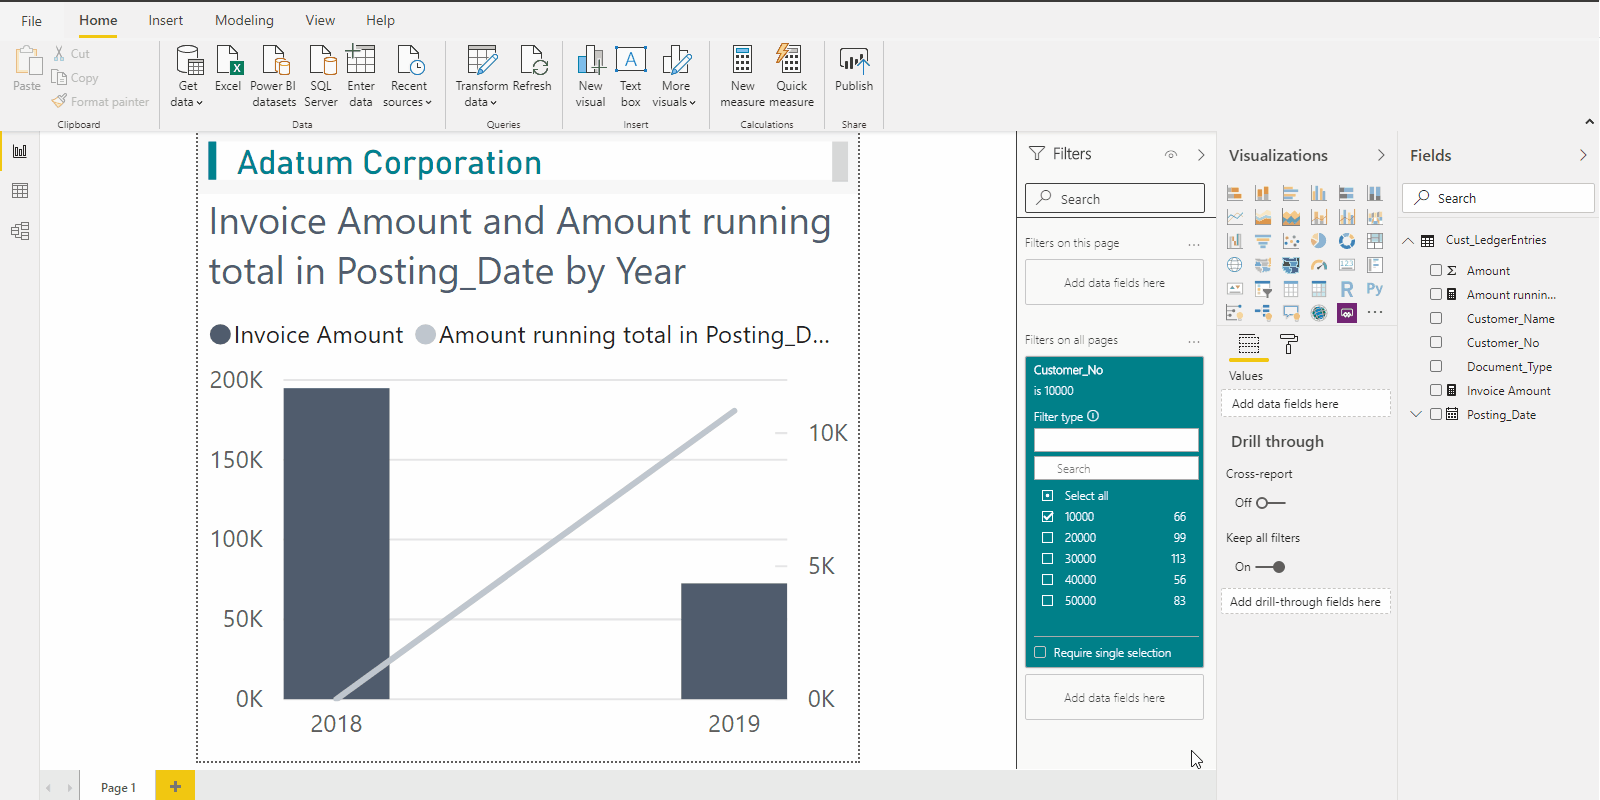The height and width of the screenshot is (800, 1600).
Task: Add a new report page
Action: click(x=175, y=786)
